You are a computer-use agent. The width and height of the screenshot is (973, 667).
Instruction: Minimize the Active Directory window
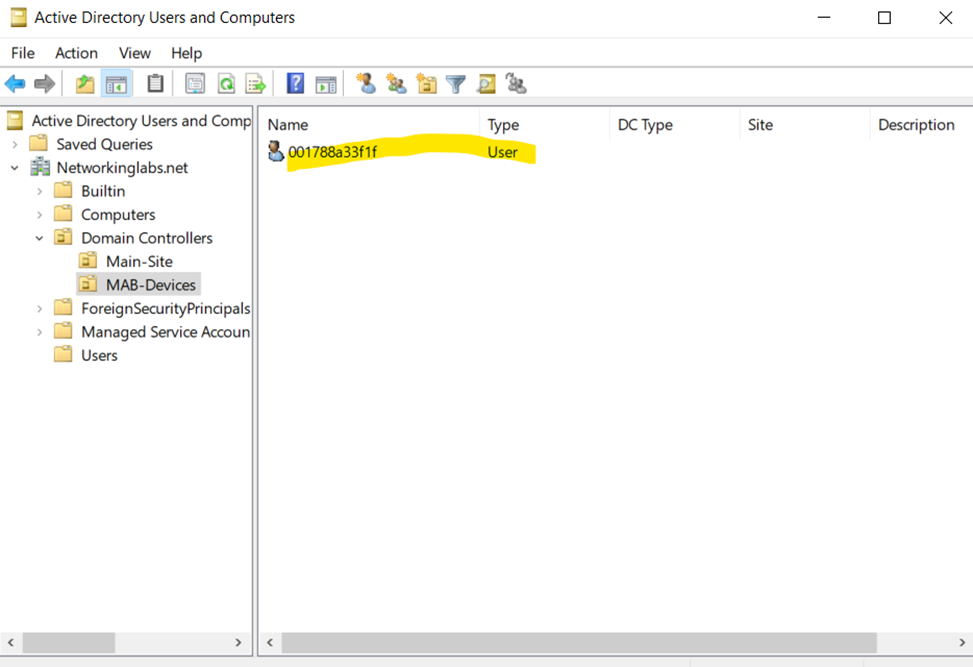tap(823, 17)
